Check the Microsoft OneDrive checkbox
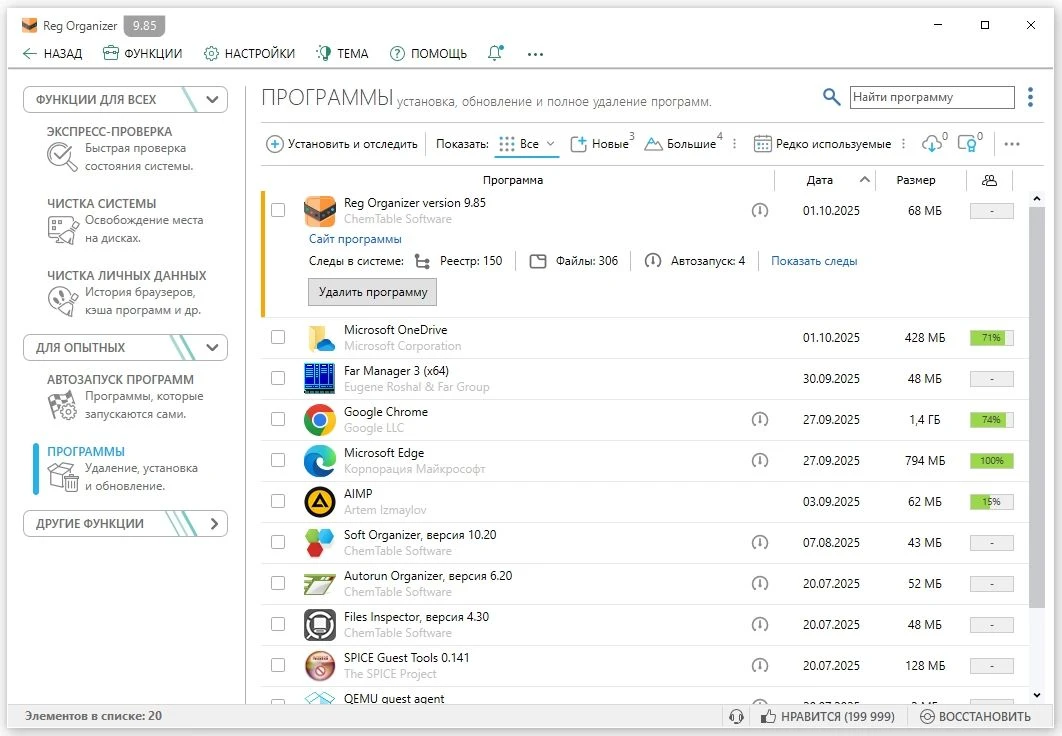 point(278,338)
